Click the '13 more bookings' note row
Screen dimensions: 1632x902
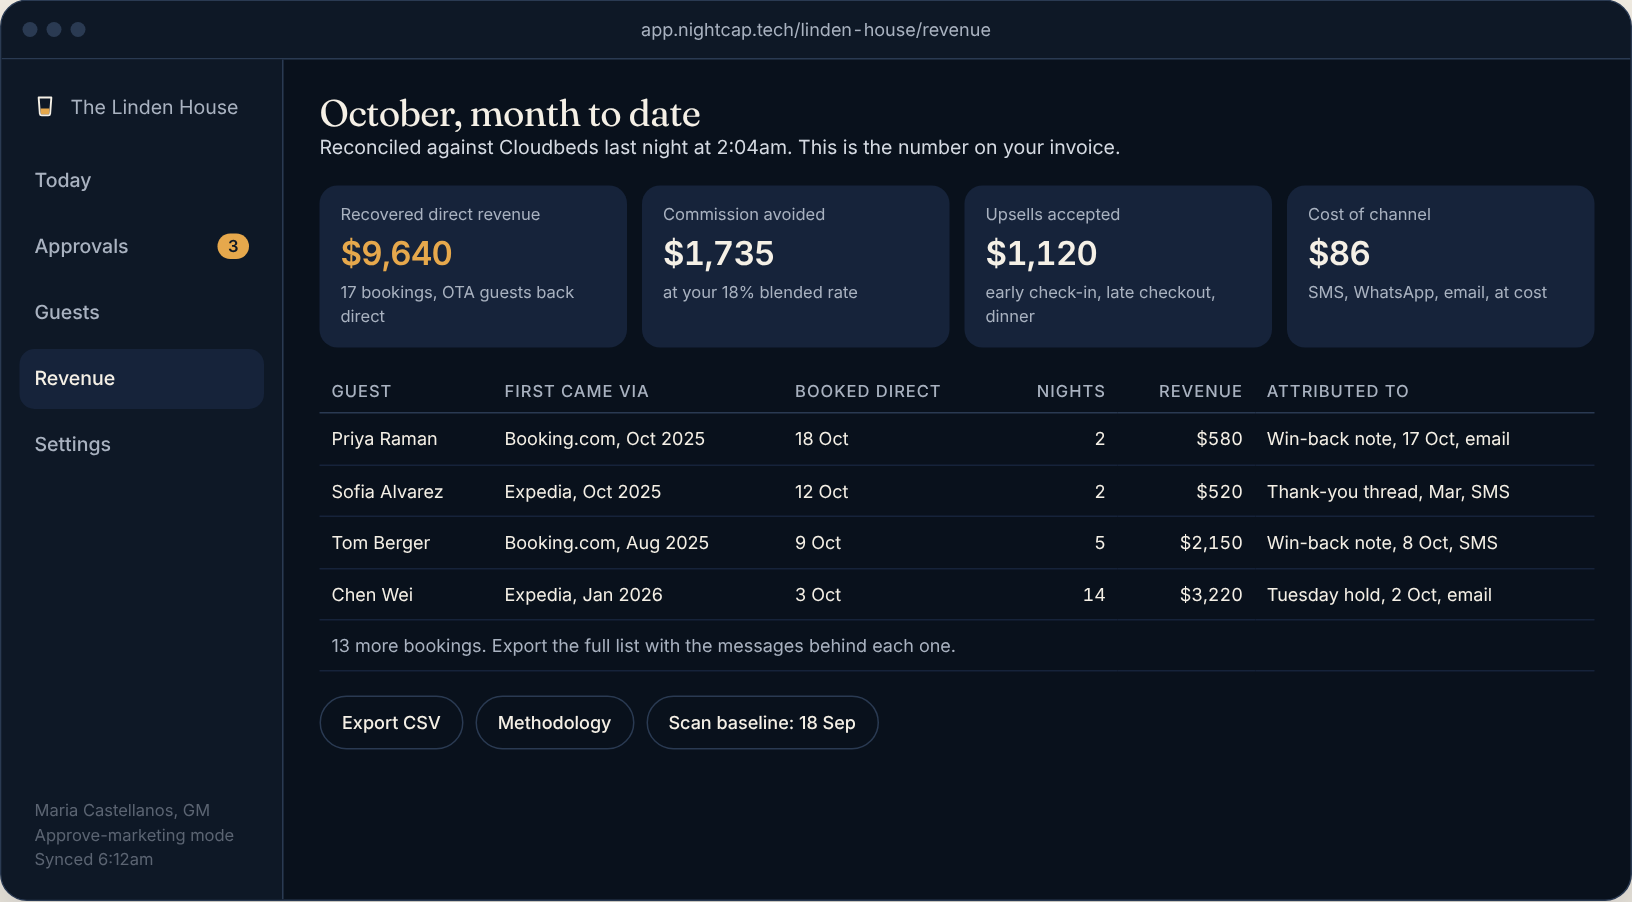click(x=957, y=646)
